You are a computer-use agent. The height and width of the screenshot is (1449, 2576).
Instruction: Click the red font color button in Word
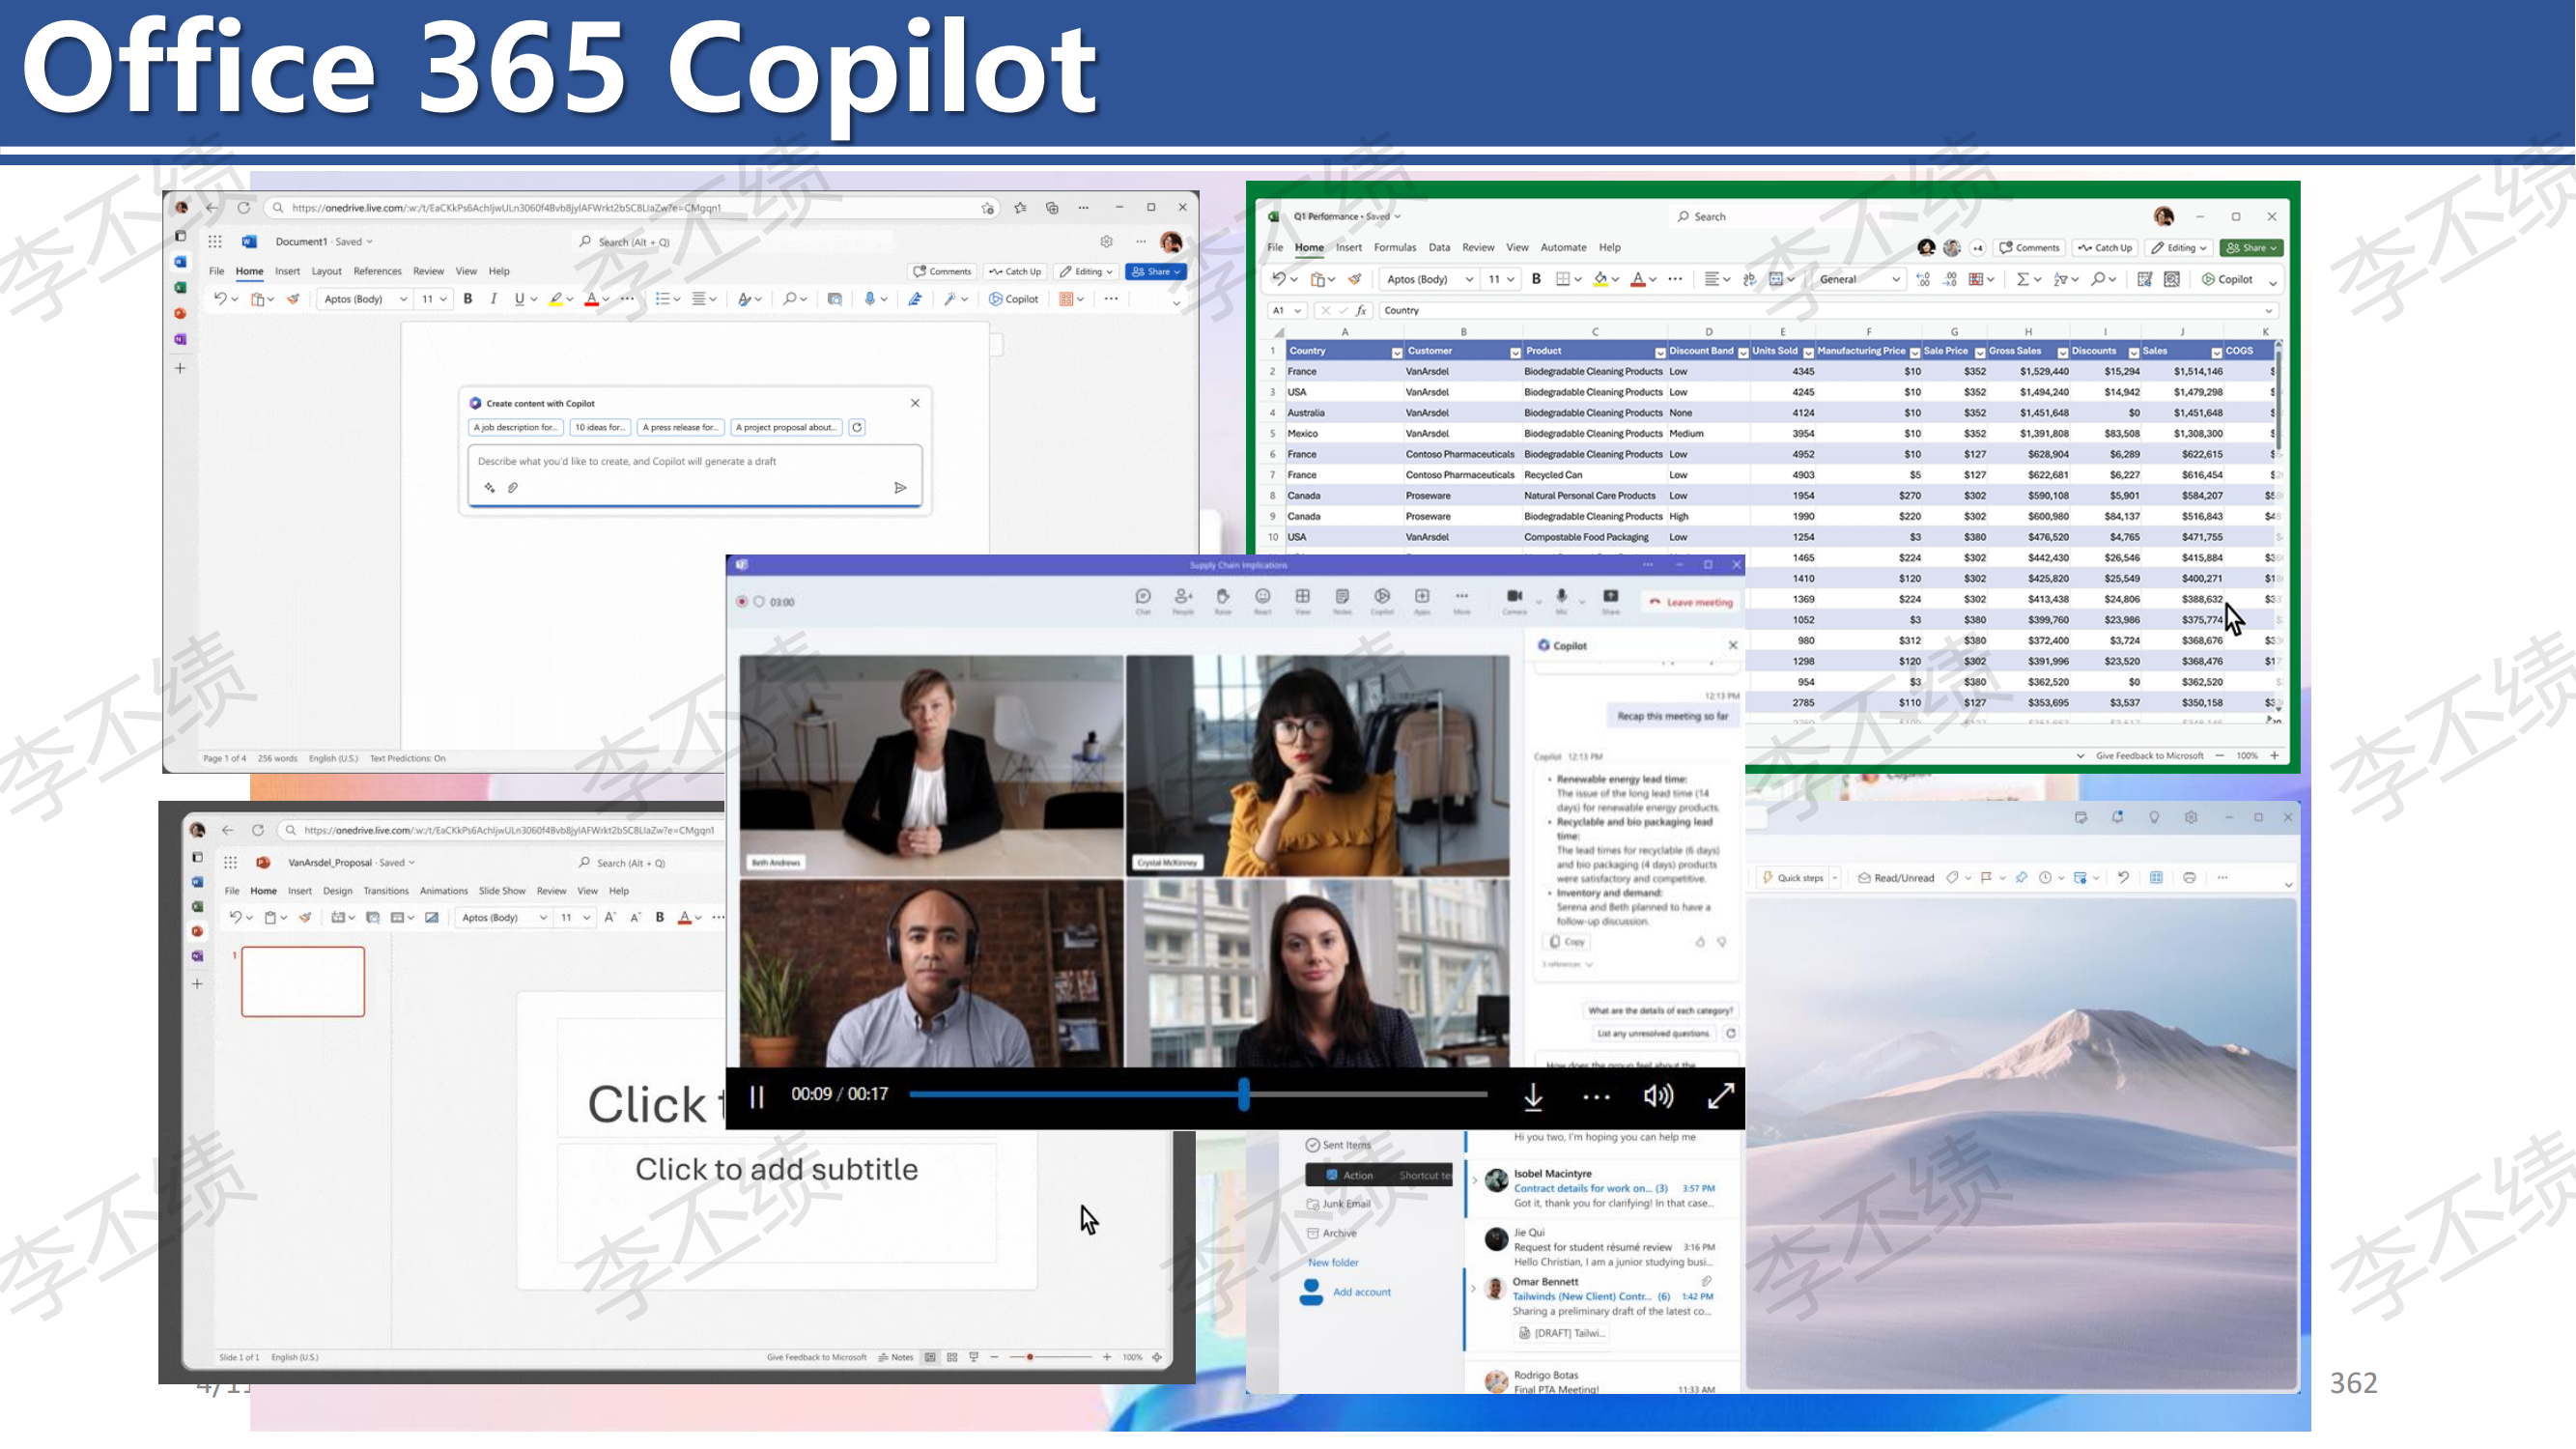pyautogui.click(x=591, y=299)
